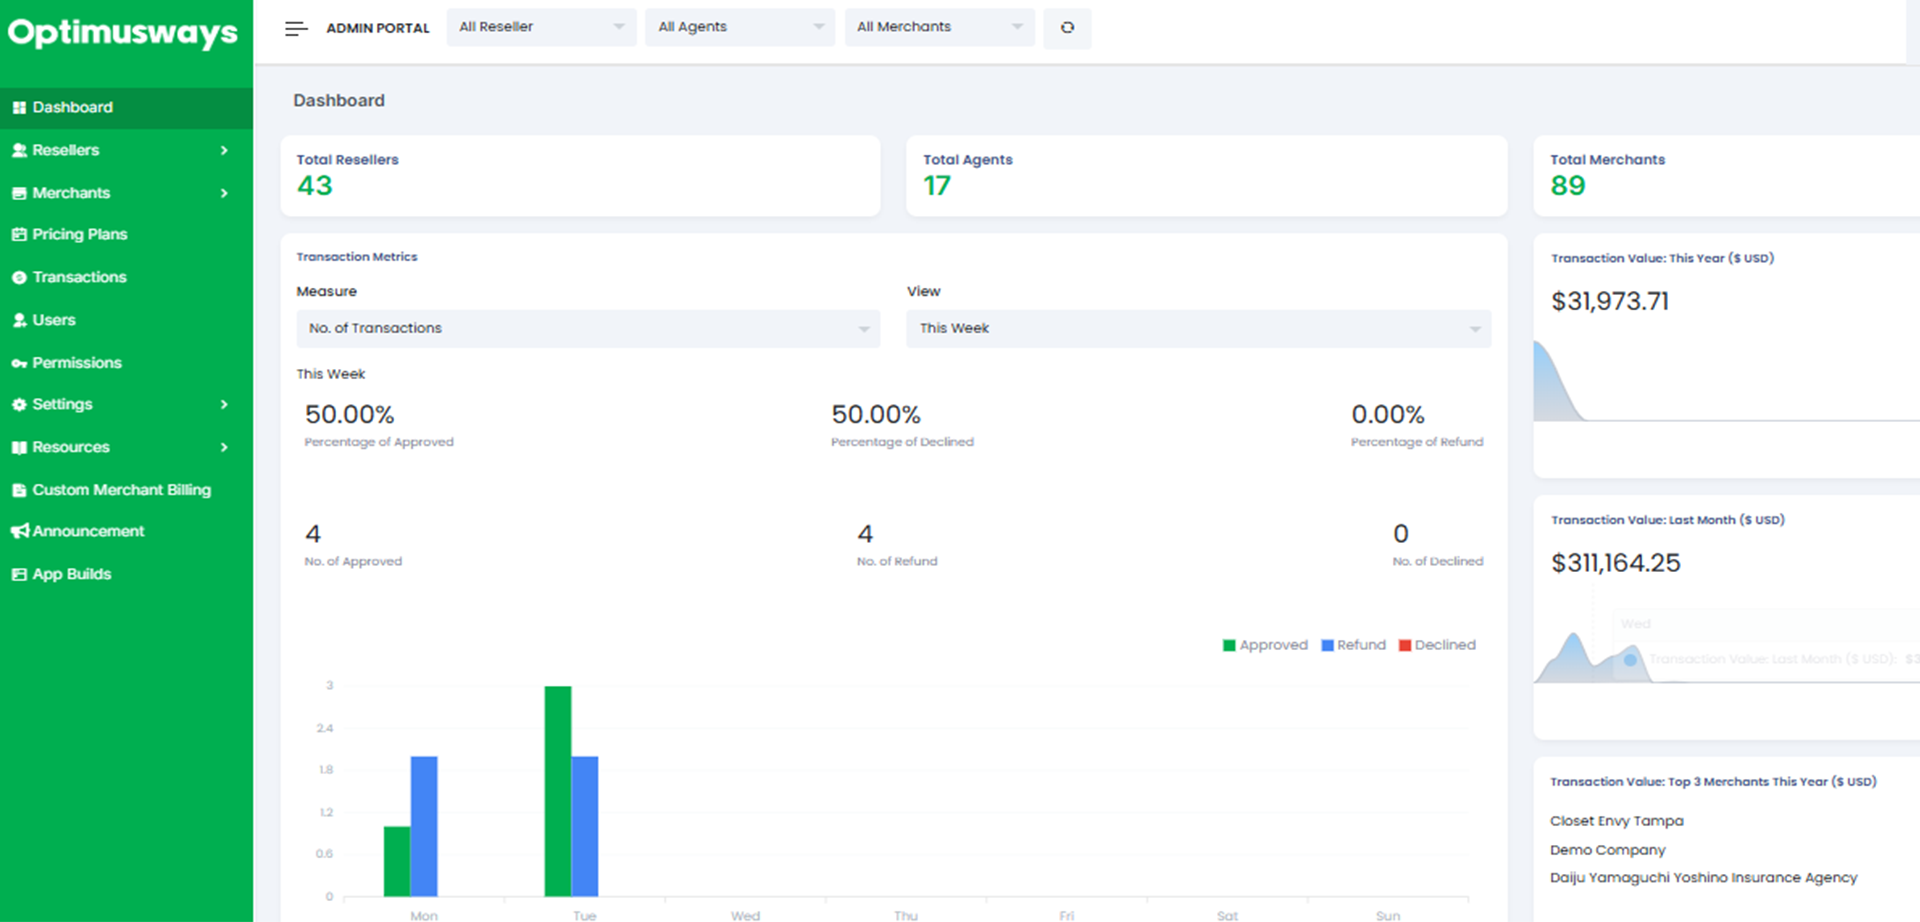
Task: Click the refresh icon in the top bar
Action: [x=1067, y=28]
